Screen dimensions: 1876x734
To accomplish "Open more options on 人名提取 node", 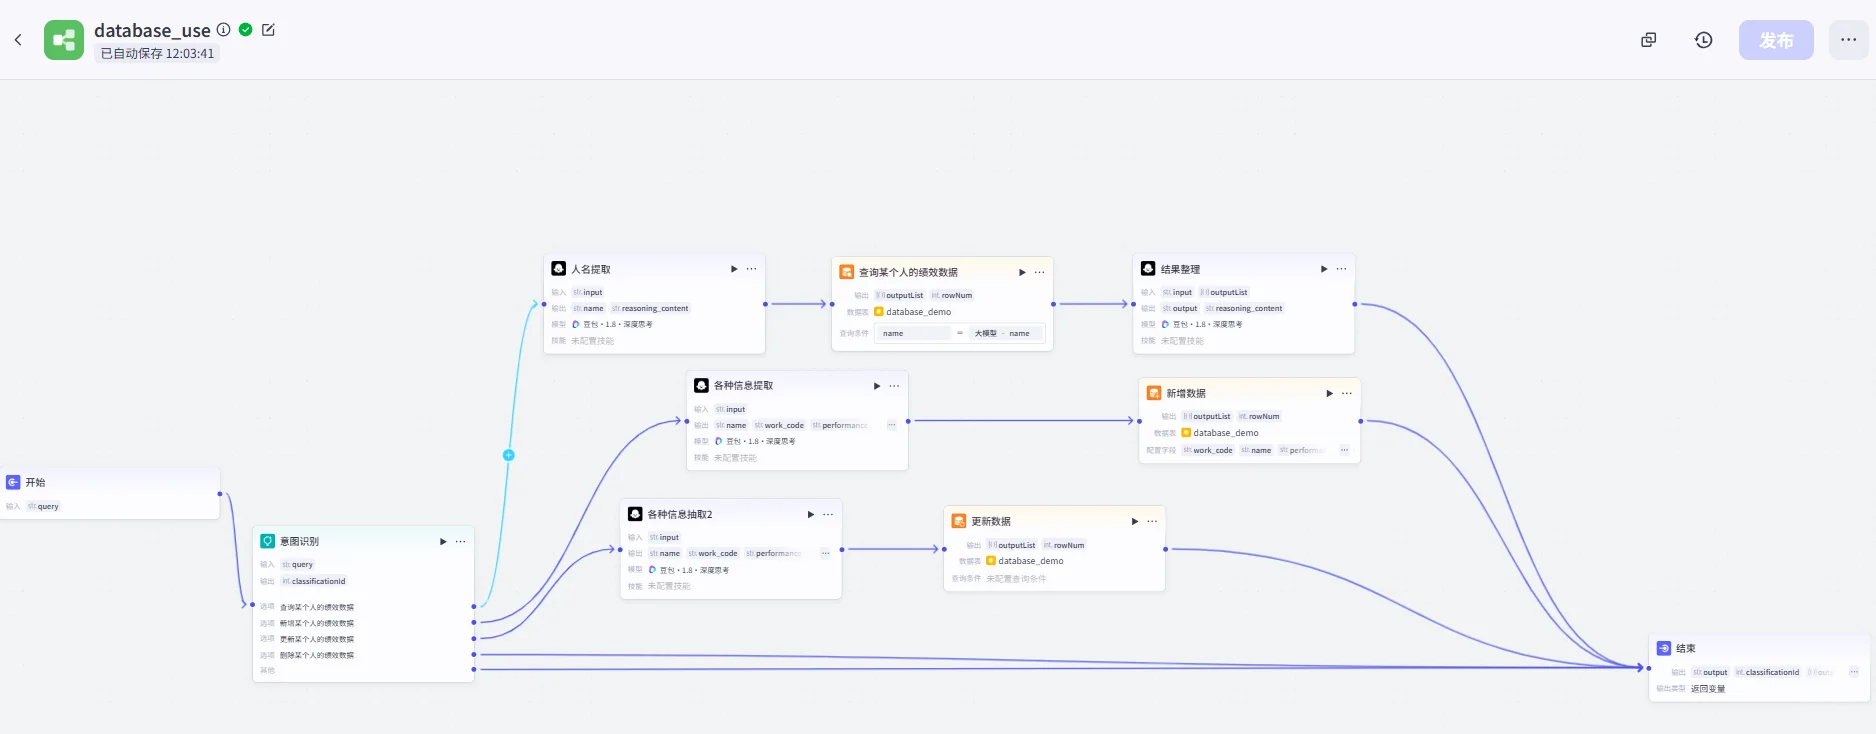I will point(752,269).
